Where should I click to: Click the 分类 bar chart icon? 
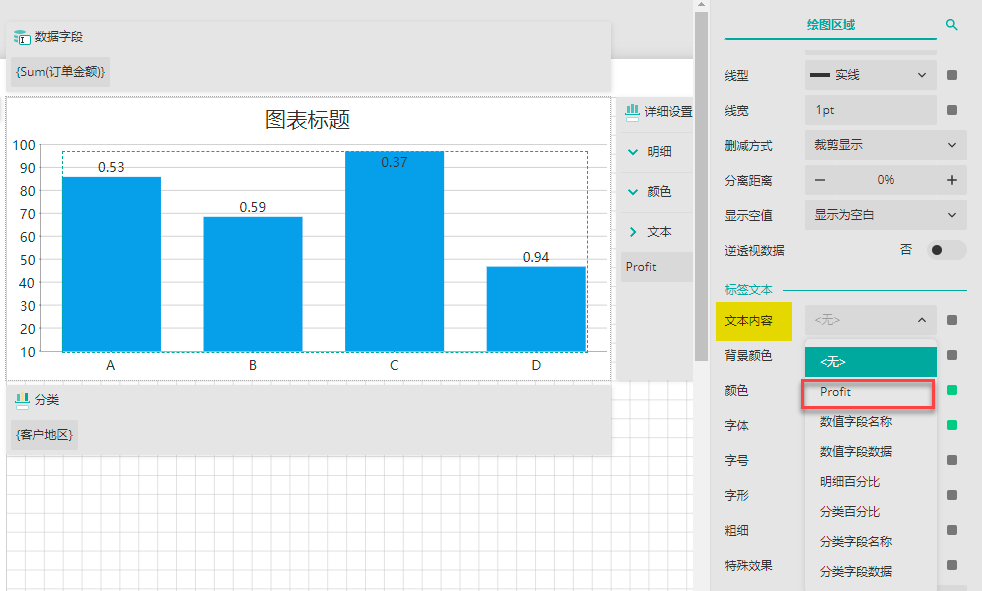pyautogui.click(x=22, y=400)
